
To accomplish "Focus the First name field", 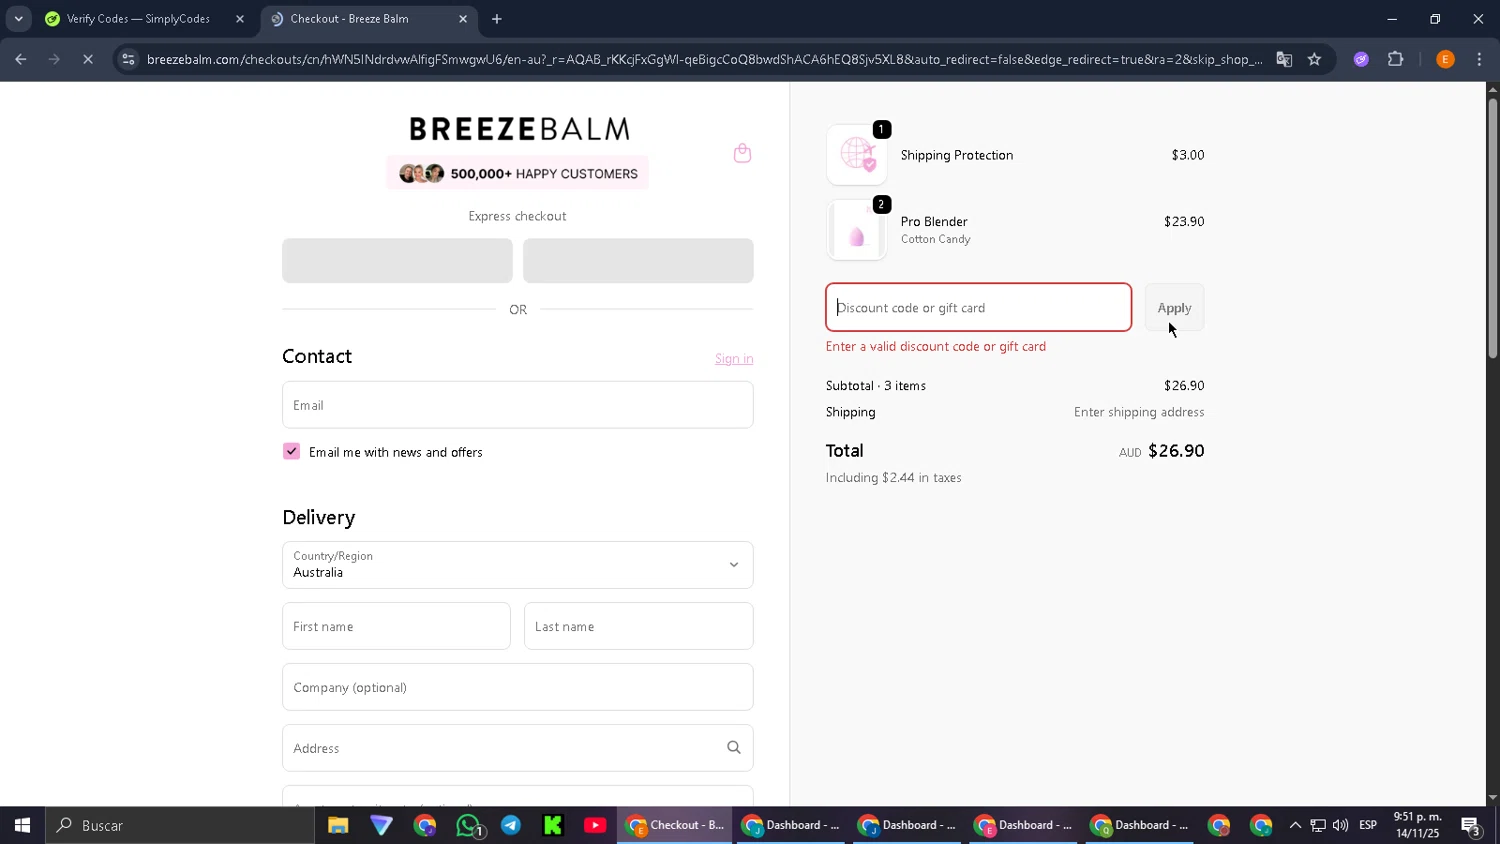I will click(x=396, y=626).
